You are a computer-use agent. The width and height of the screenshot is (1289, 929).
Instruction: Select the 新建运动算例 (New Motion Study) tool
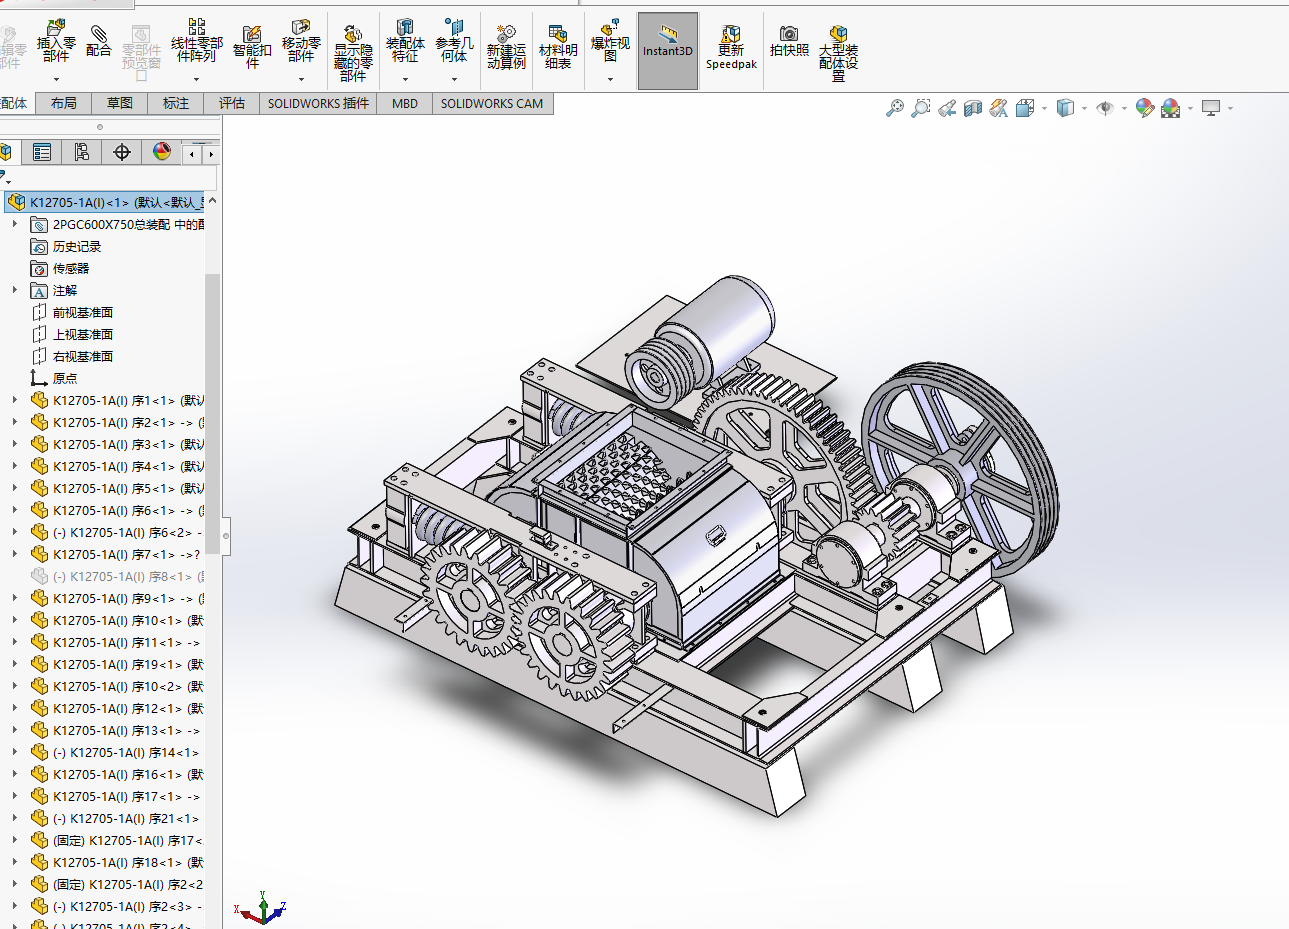506,47
